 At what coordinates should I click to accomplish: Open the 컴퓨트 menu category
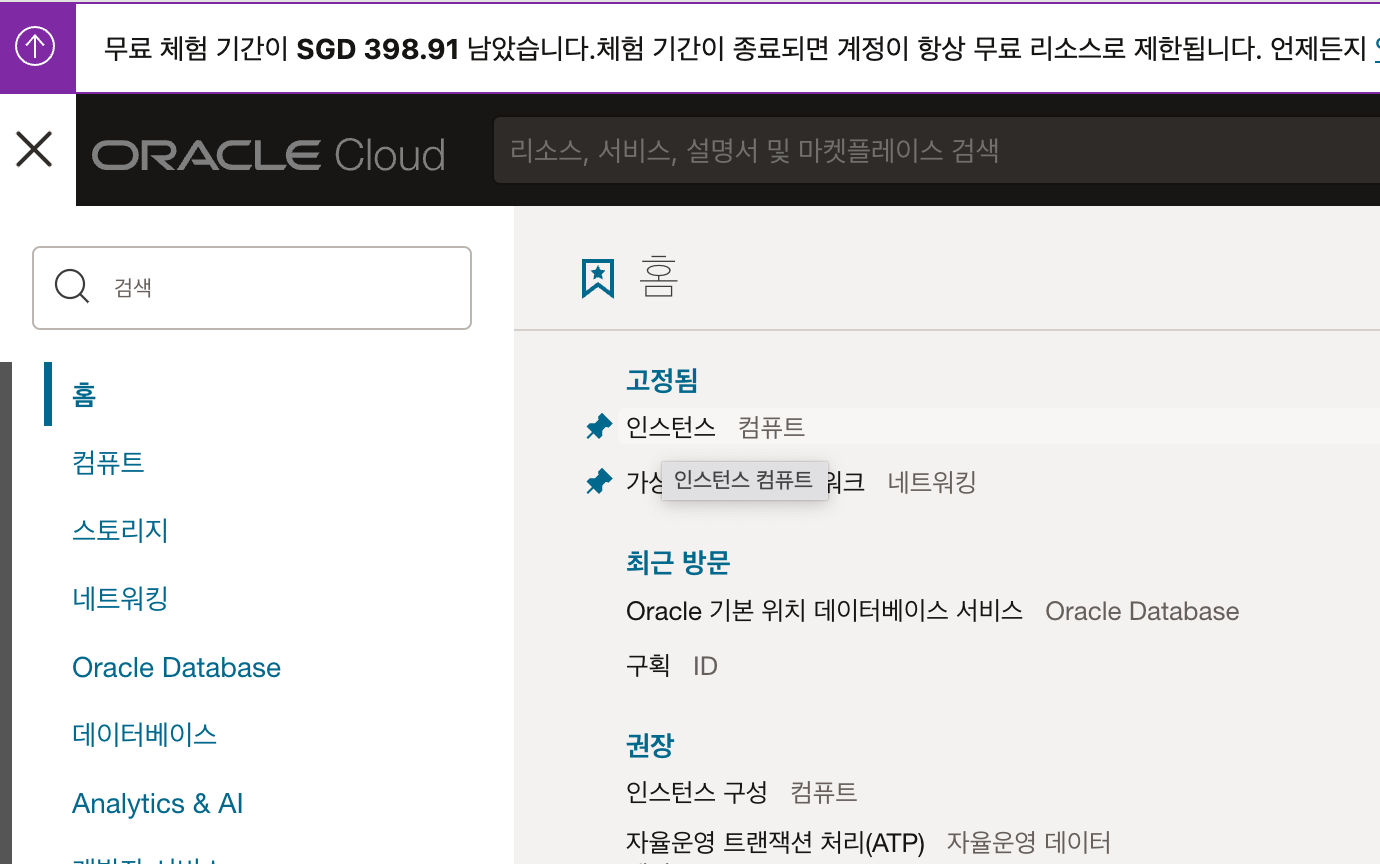point(108,462)
